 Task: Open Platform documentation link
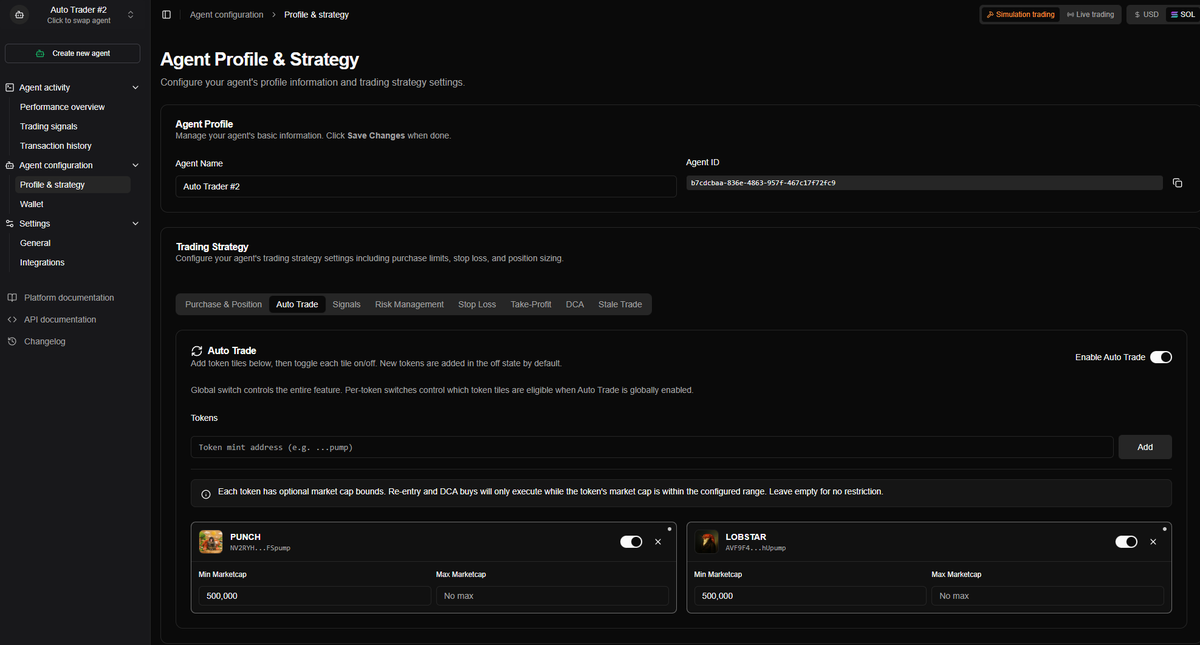[x=69, y=298]
